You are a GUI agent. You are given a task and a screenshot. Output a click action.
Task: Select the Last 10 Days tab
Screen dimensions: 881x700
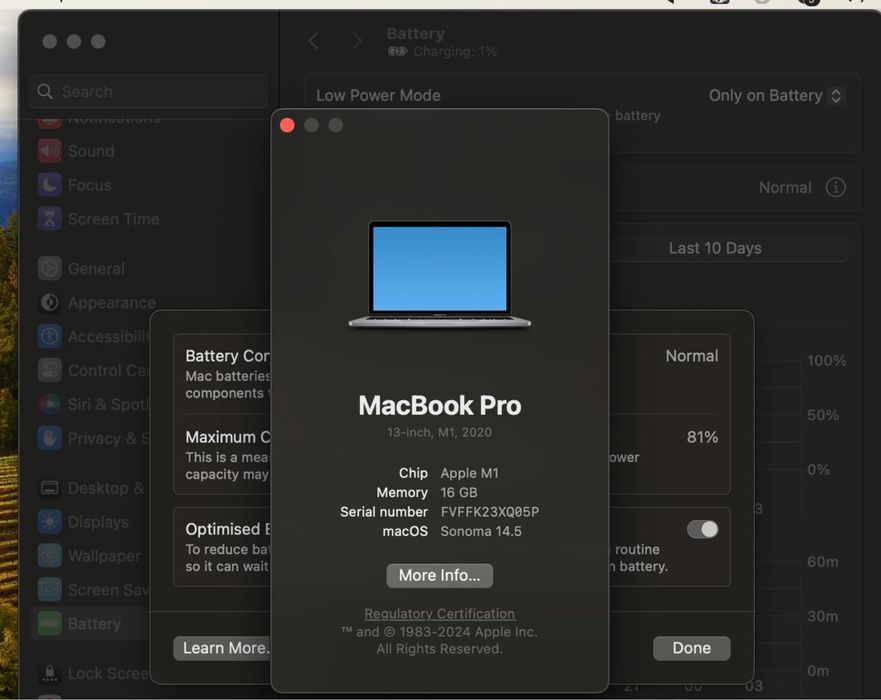point(715,248)
